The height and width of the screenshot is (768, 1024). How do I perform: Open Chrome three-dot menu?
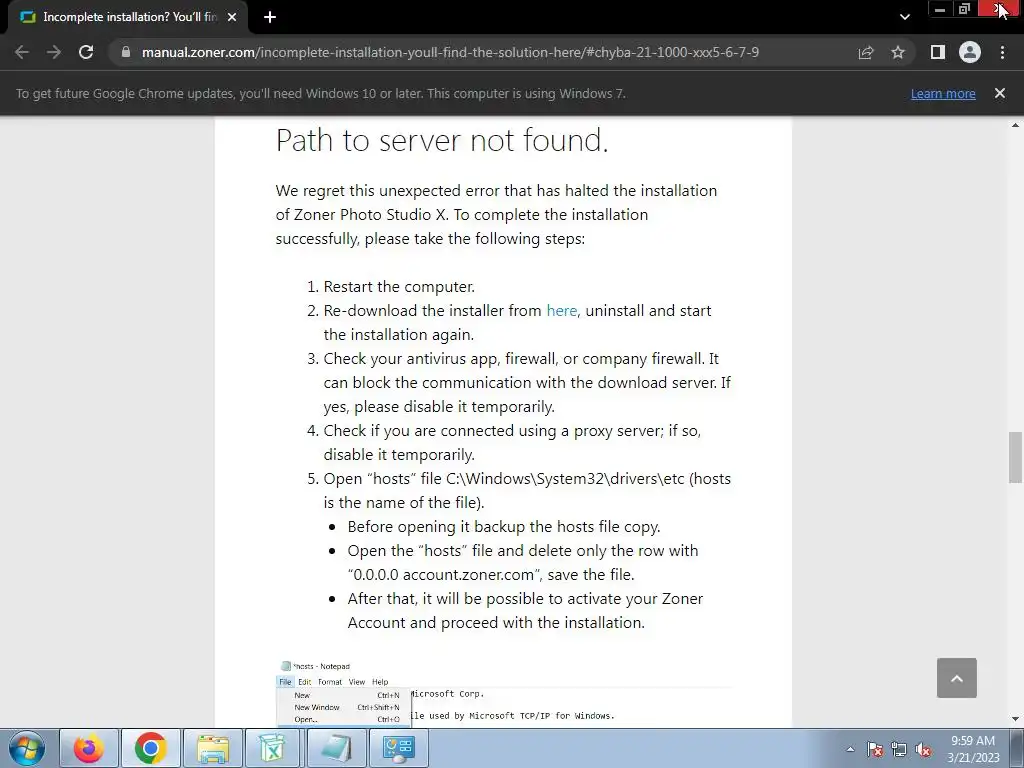[x=1002, y=52]
